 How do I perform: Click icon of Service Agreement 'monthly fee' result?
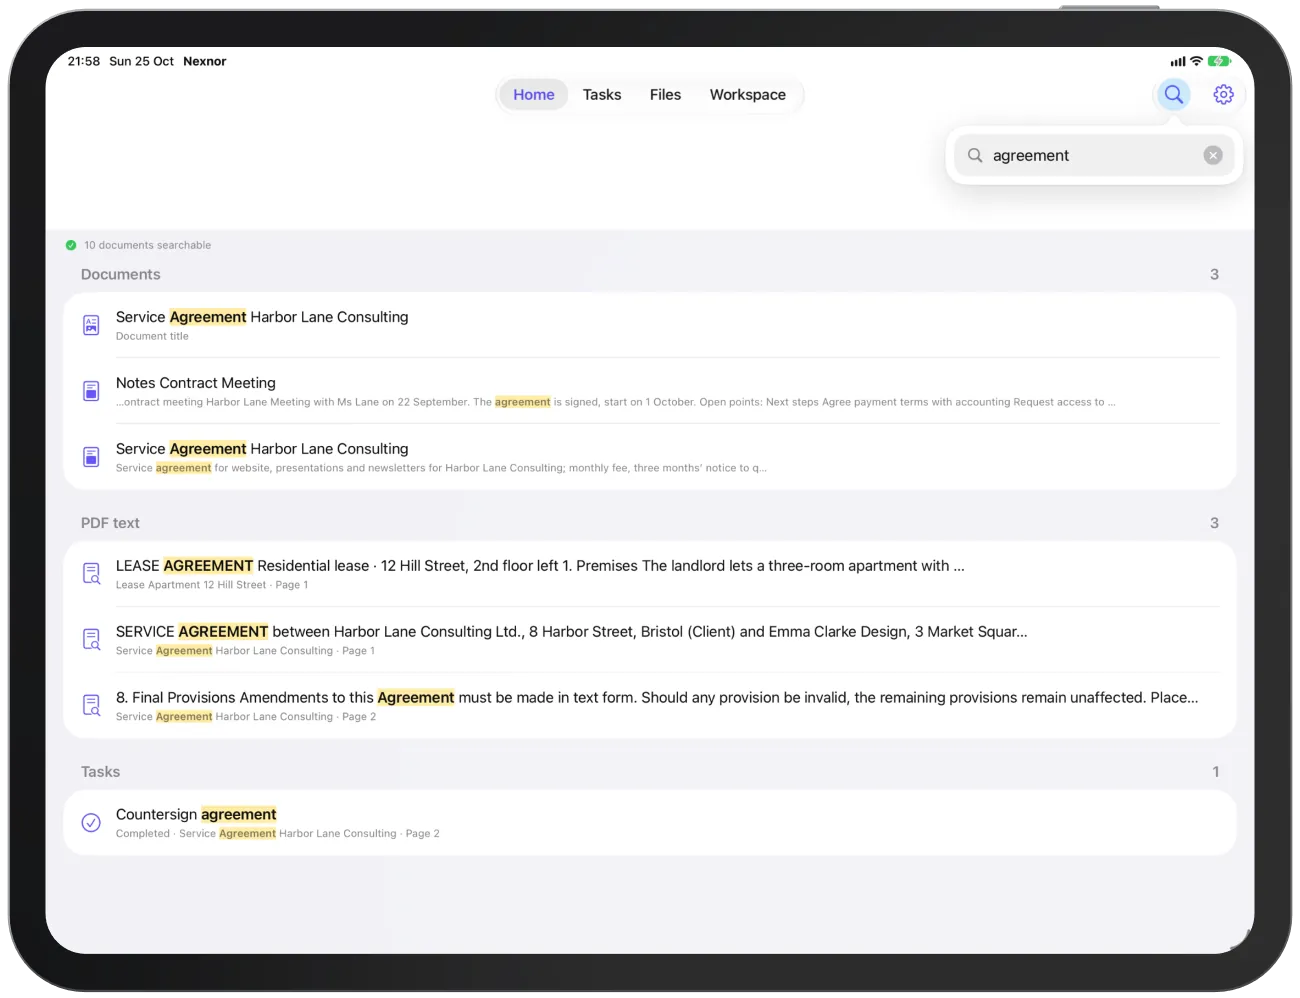tap(91, 457)
